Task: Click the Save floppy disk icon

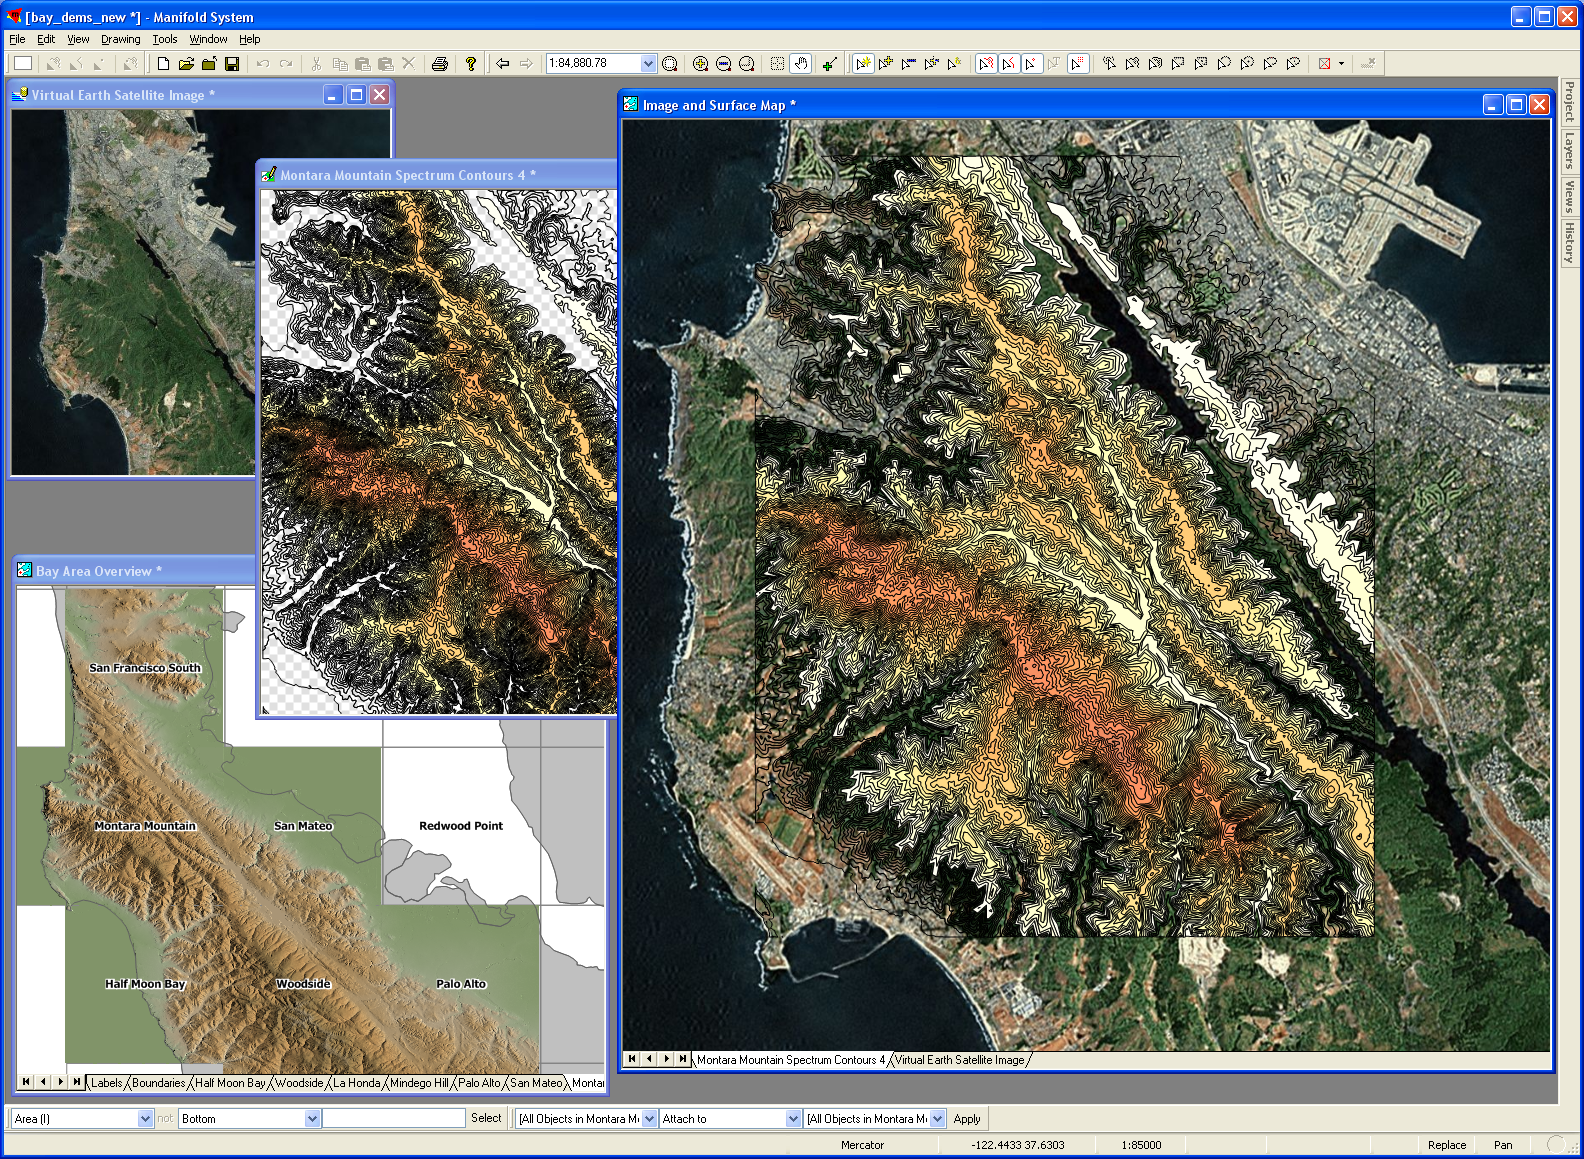Action: 232,64
